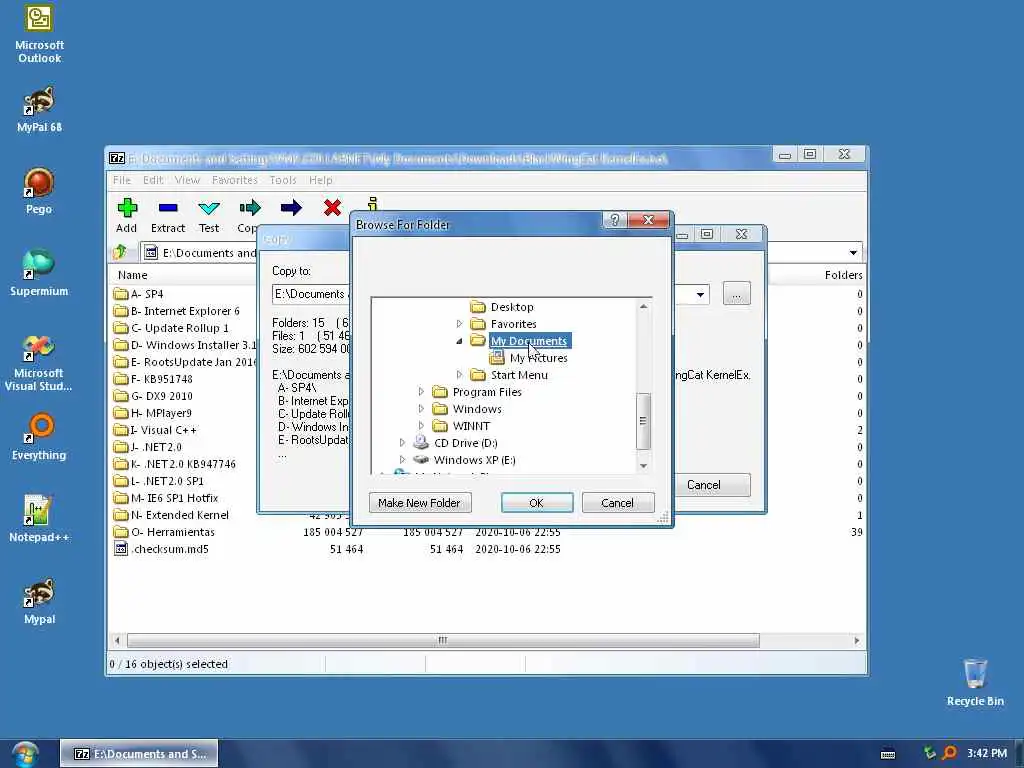Open the Recycle Bin
This screenshot has height=768, width=1024.
(975, 682)
